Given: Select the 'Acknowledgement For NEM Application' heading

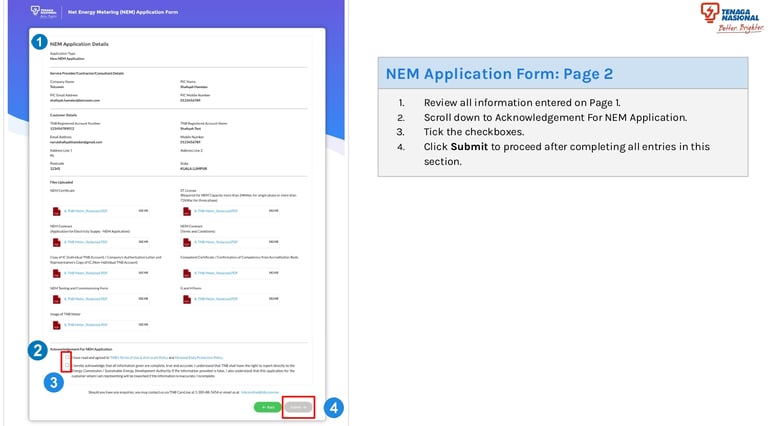Looking at the screenshot, I should pyautogui.click(x=81, y=350).
